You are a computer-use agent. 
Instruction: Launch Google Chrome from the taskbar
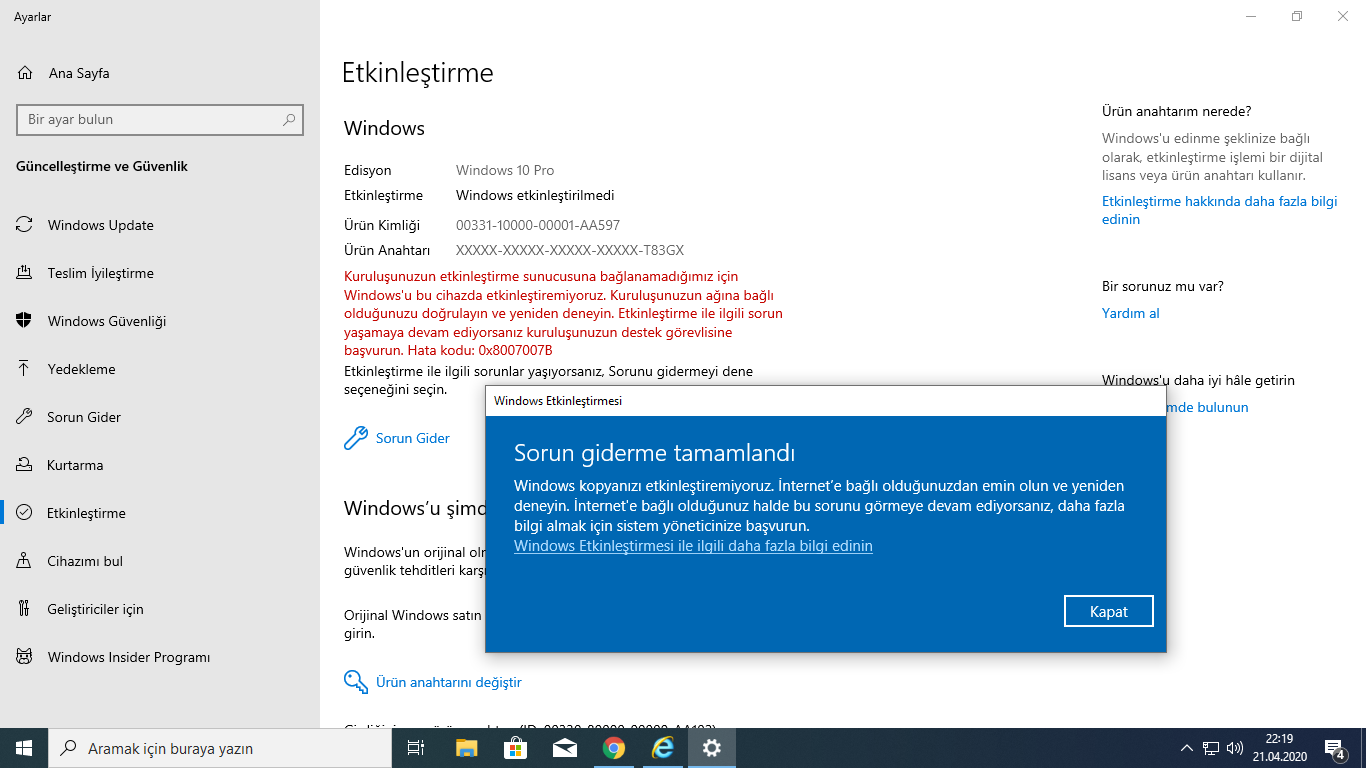tap(613, 747)
